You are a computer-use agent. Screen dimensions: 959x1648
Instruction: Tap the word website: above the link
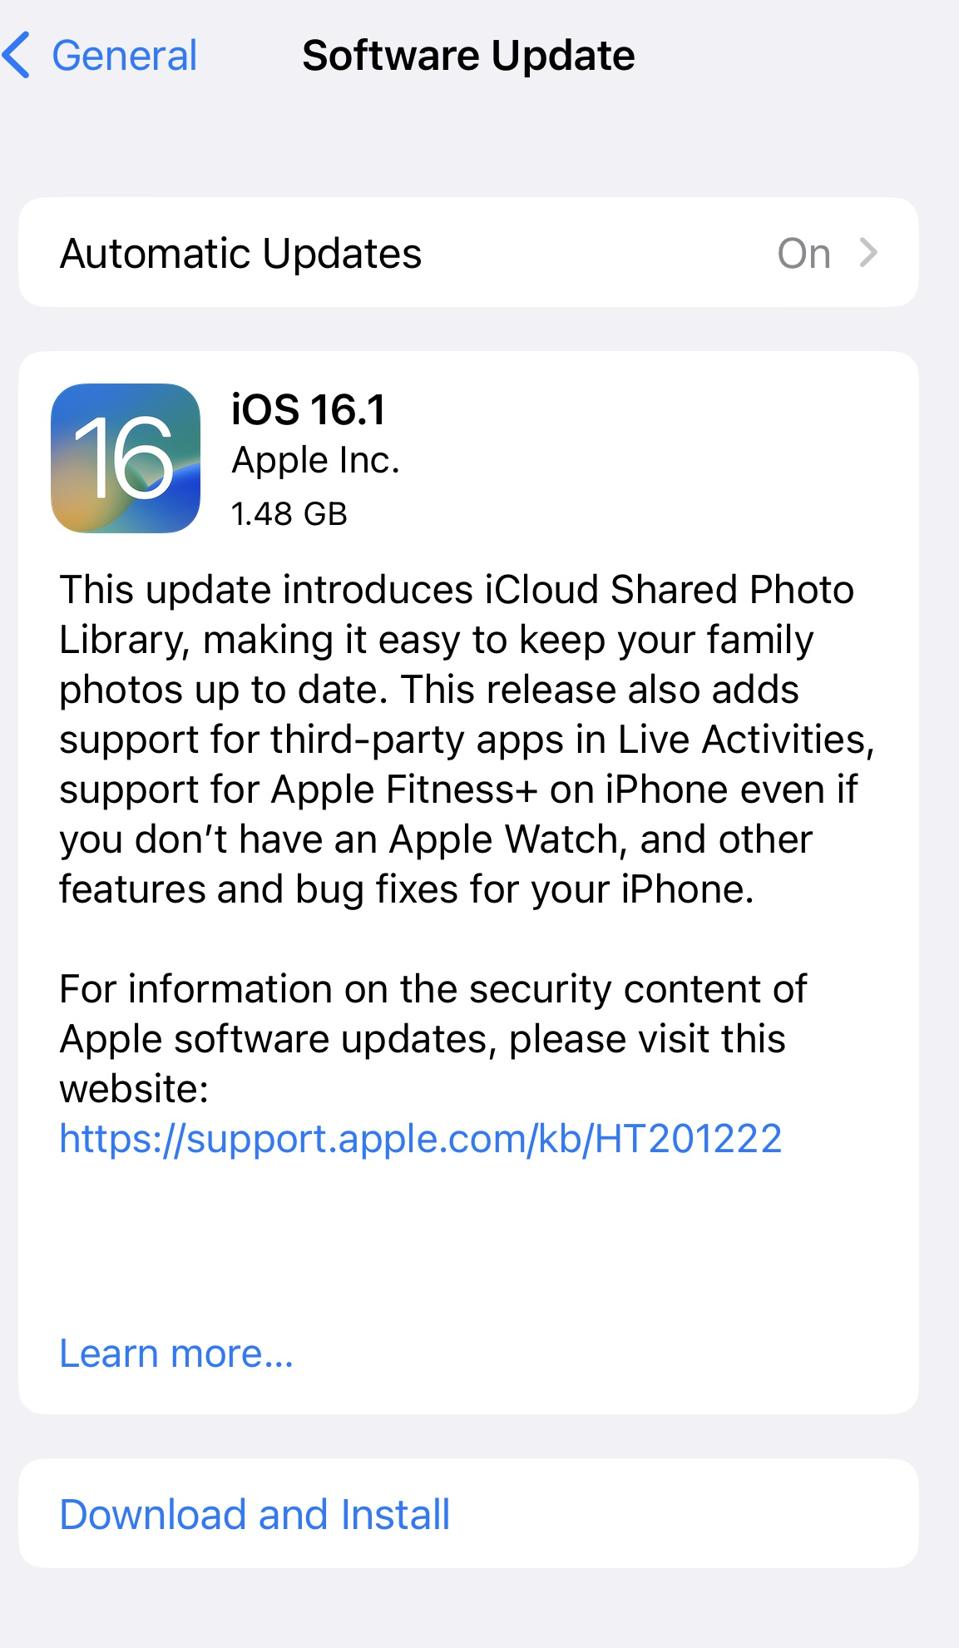(x=134, y=1089)
